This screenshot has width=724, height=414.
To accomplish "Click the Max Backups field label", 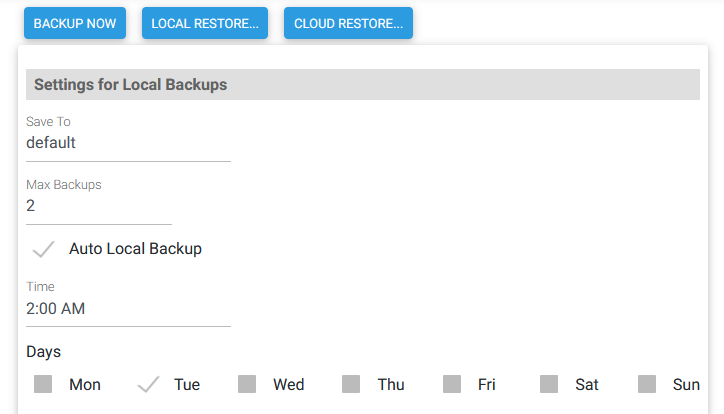I will pos(64,185).
